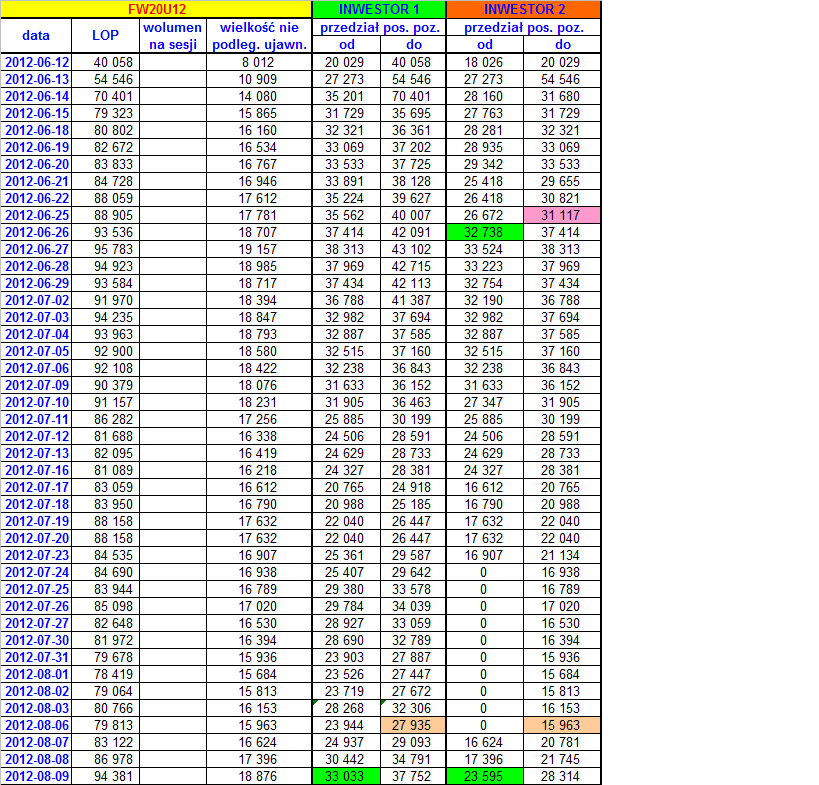Image resolution: width=819 pixels, height=785 pixels.
Task: Select the date cell 2012-06-25
Action: [37, 215]
